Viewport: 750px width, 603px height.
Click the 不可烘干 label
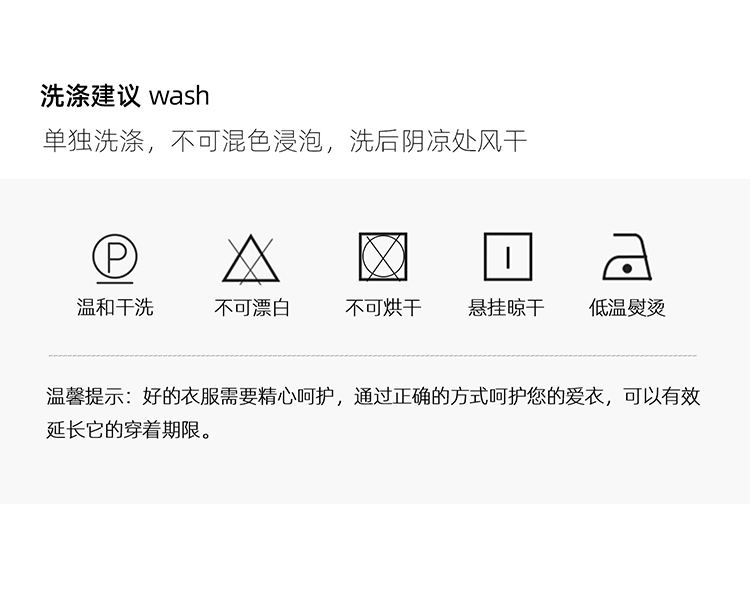(383, 307)
